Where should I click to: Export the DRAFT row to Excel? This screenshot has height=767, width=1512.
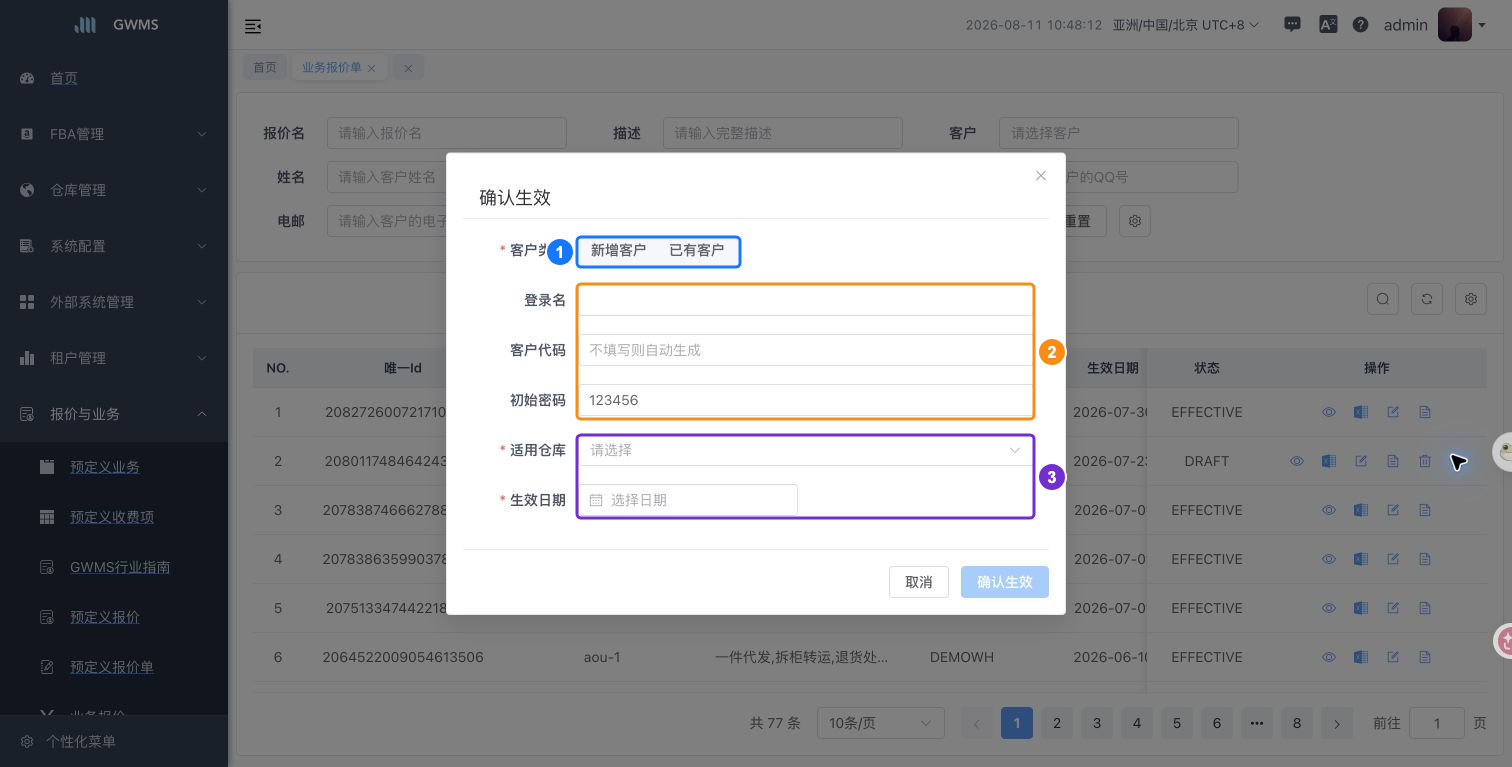point(1328,461)
